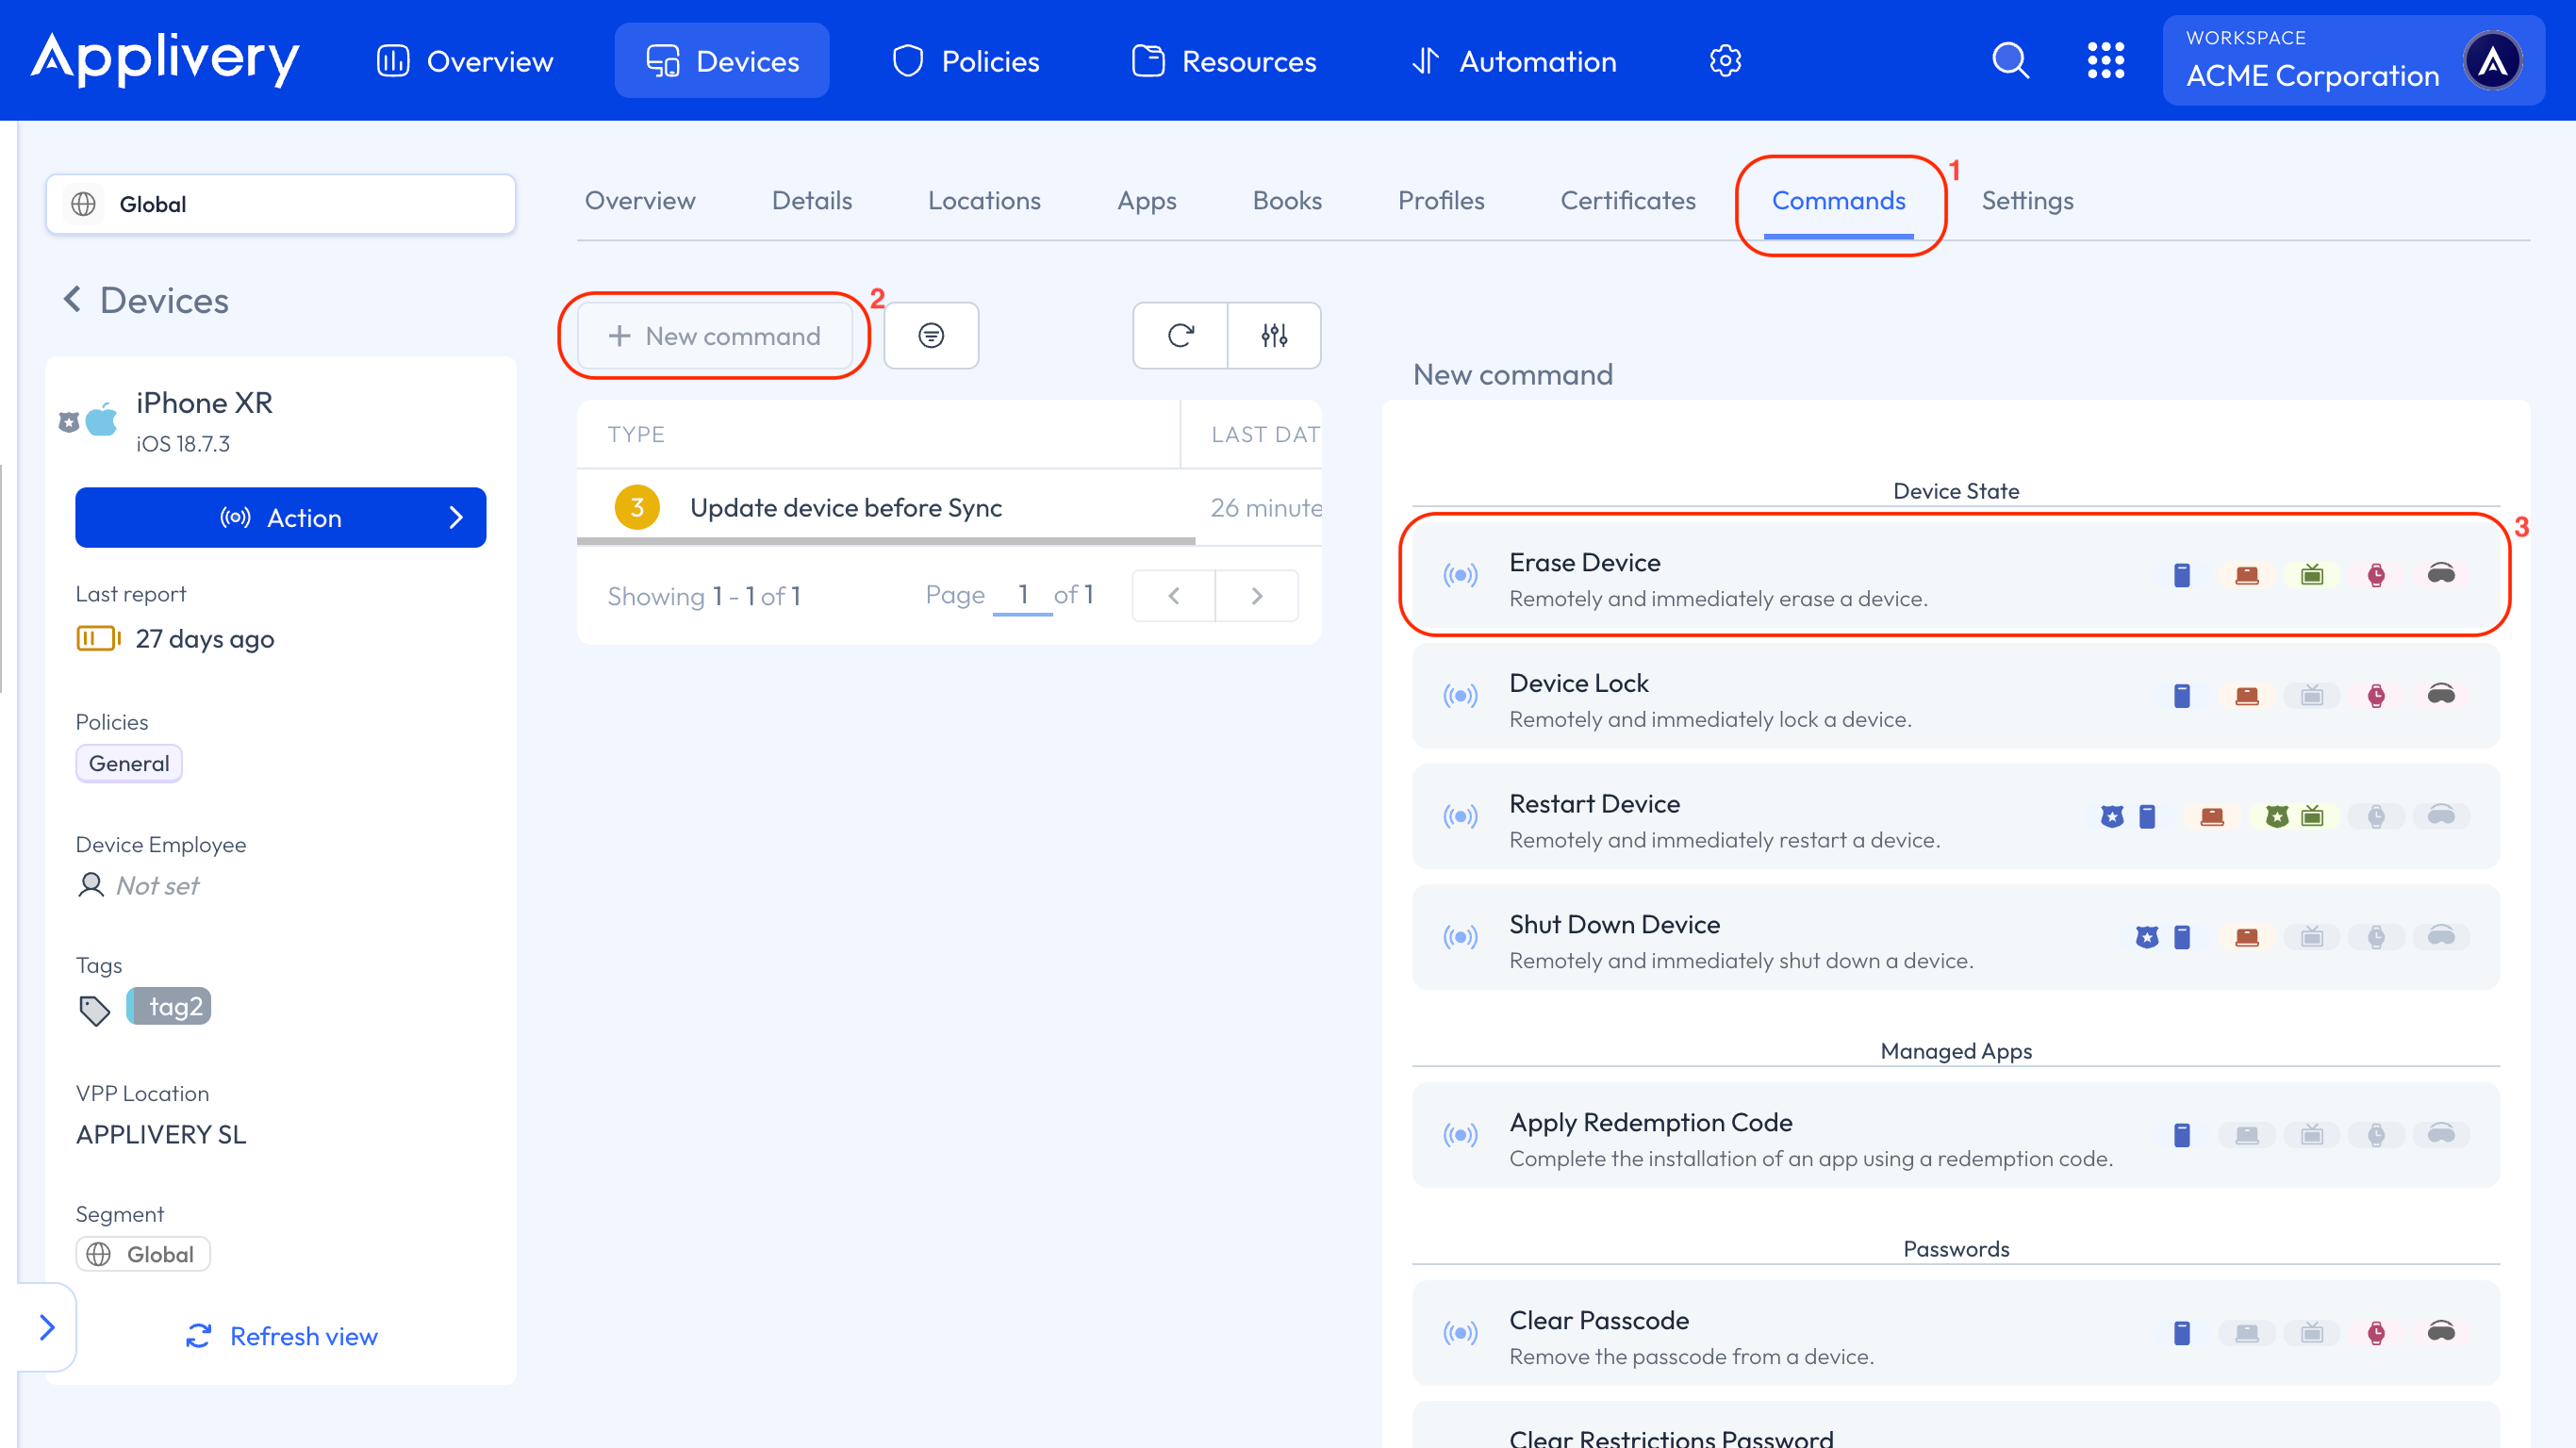This screenshot has height=1448, width=2576.
Task: Click the page number input field
Action: [x=1022, y=595]
